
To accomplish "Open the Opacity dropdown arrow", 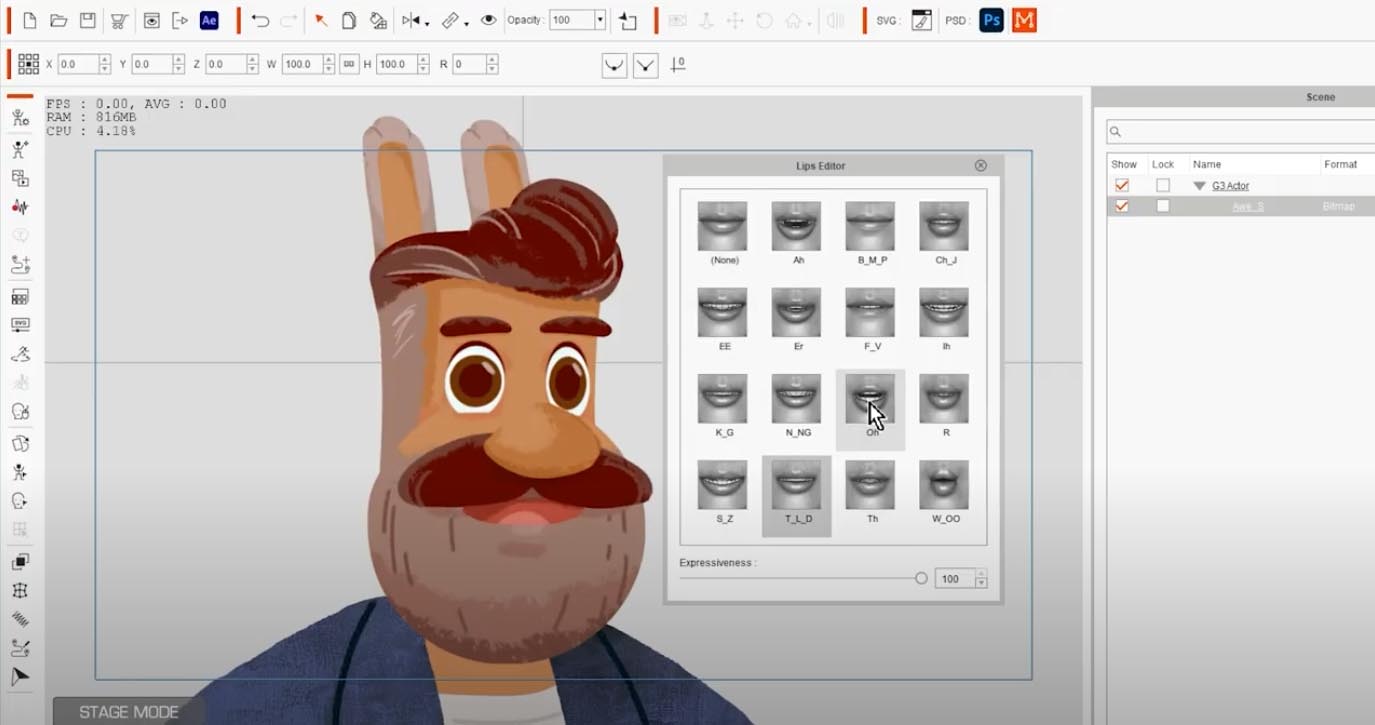I will point(599,20).
